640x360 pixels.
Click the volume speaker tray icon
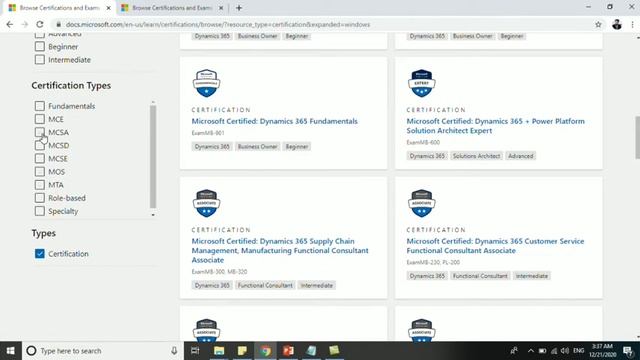565,351
